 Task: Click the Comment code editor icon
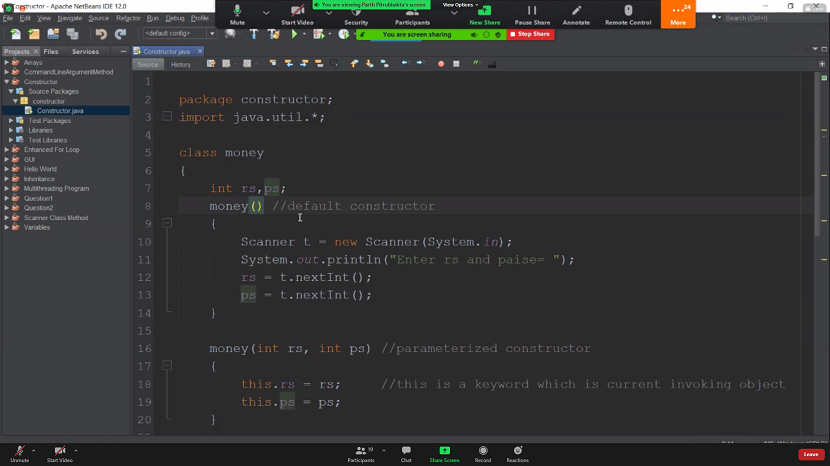point(476,64)
